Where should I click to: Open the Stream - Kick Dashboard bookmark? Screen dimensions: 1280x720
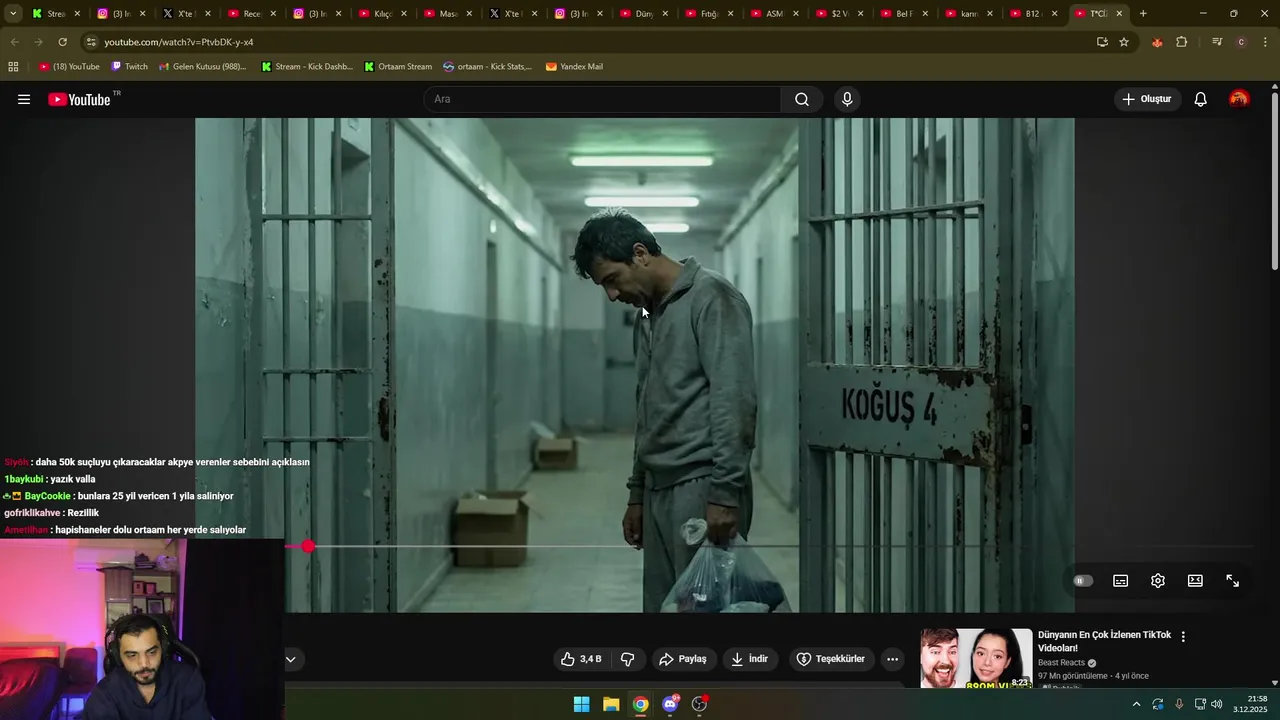point(307,67)
